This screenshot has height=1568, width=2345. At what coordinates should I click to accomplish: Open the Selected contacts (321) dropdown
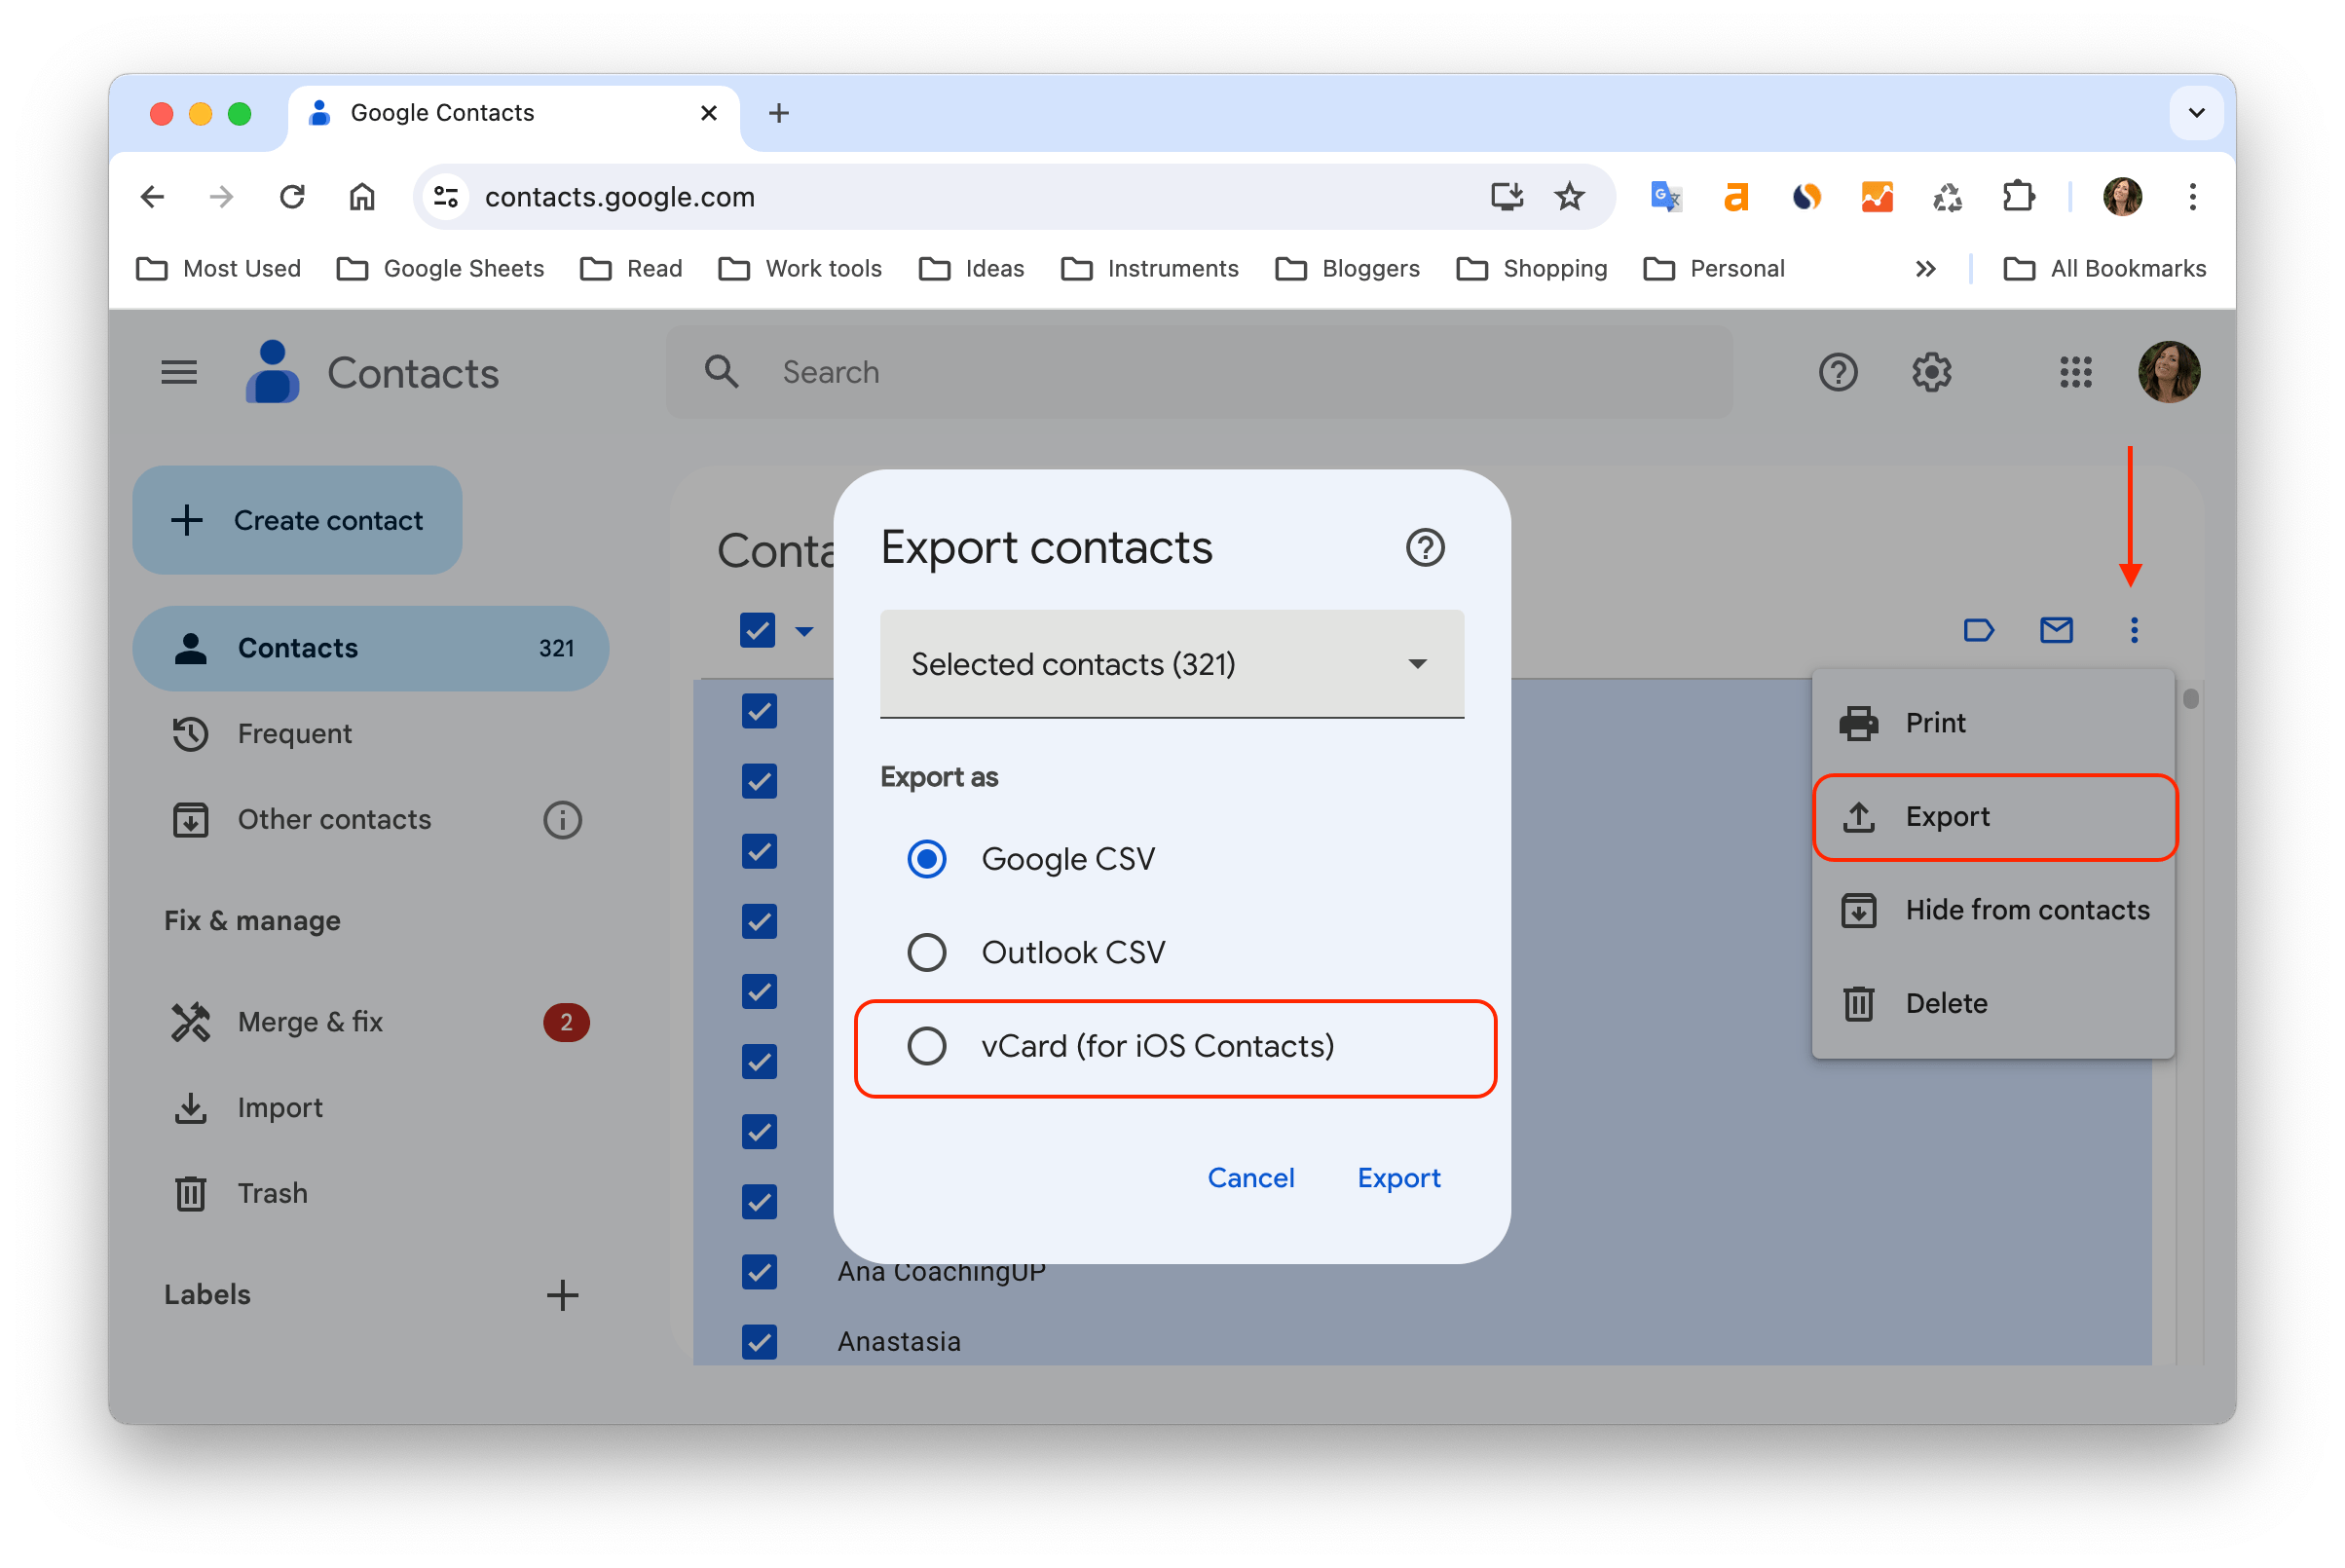click(x=1172, y=664)
